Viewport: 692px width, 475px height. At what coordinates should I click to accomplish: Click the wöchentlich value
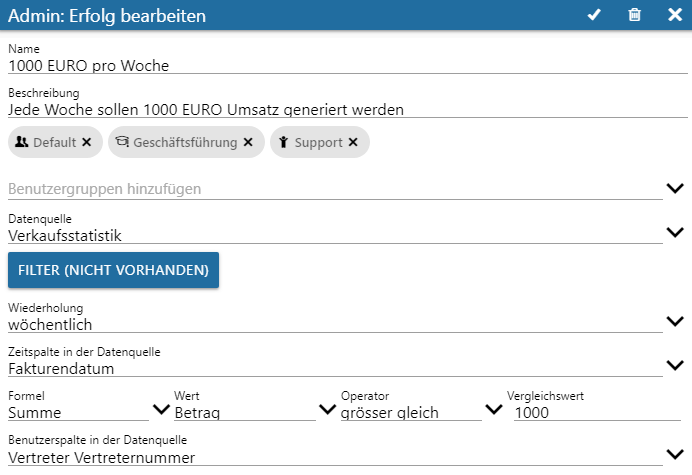pos(50,324)
